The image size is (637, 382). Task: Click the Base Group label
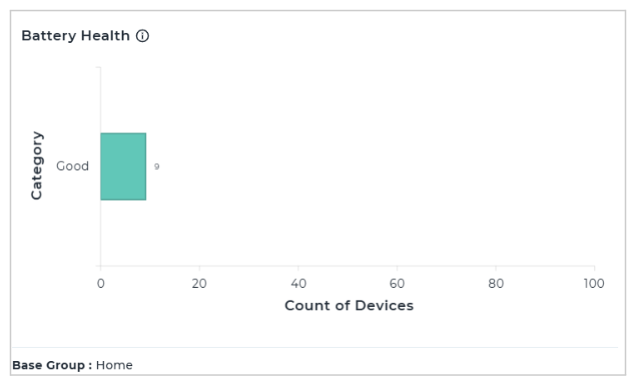coord(52,365)
